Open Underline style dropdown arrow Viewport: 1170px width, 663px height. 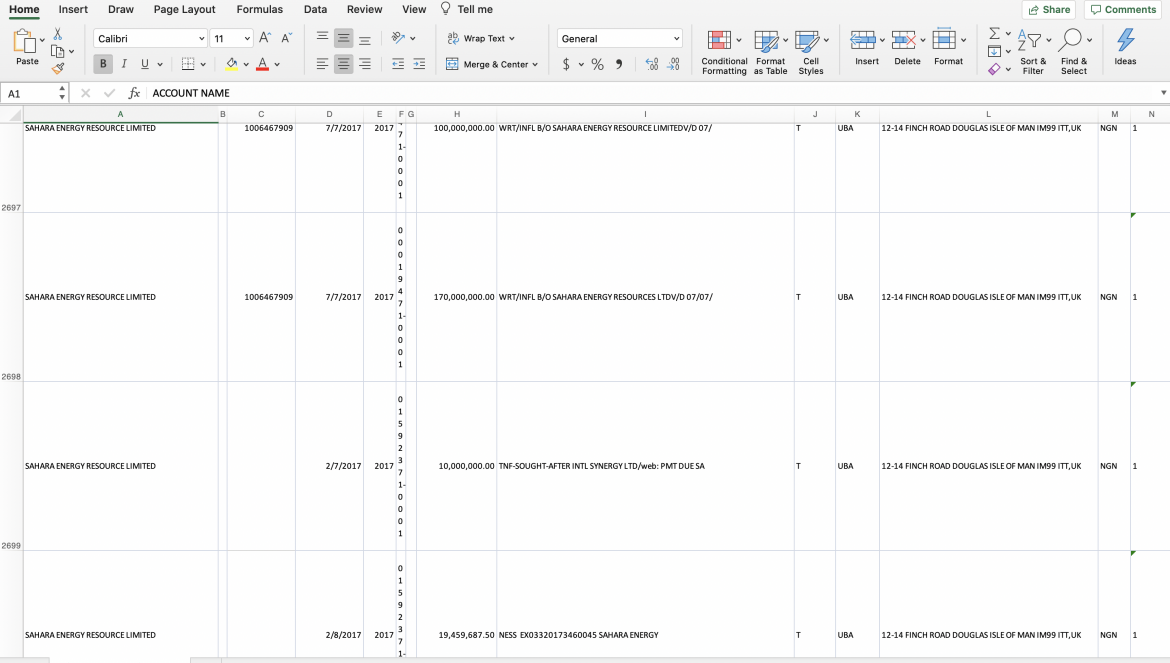pos(160,65)
